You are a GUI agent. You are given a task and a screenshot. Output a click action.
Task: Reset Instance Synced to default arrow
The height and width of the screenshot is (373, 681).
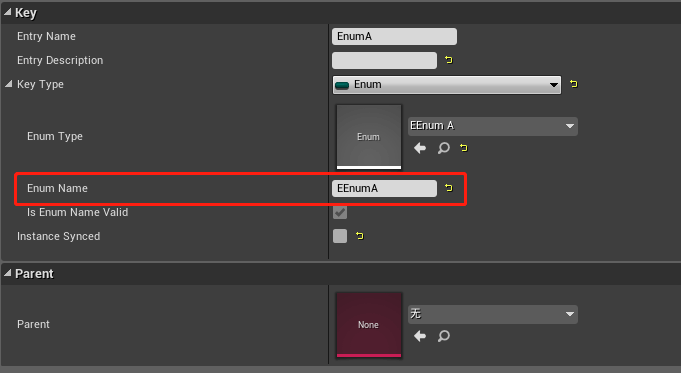(x=360, y=236)
